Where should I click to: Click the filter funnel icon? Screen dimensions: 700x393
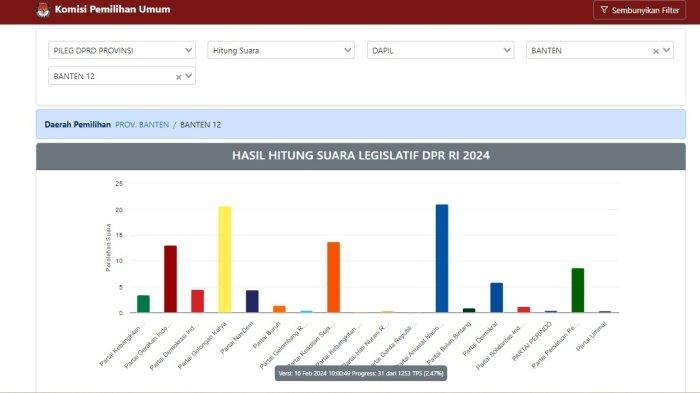(x=604, y=10)
